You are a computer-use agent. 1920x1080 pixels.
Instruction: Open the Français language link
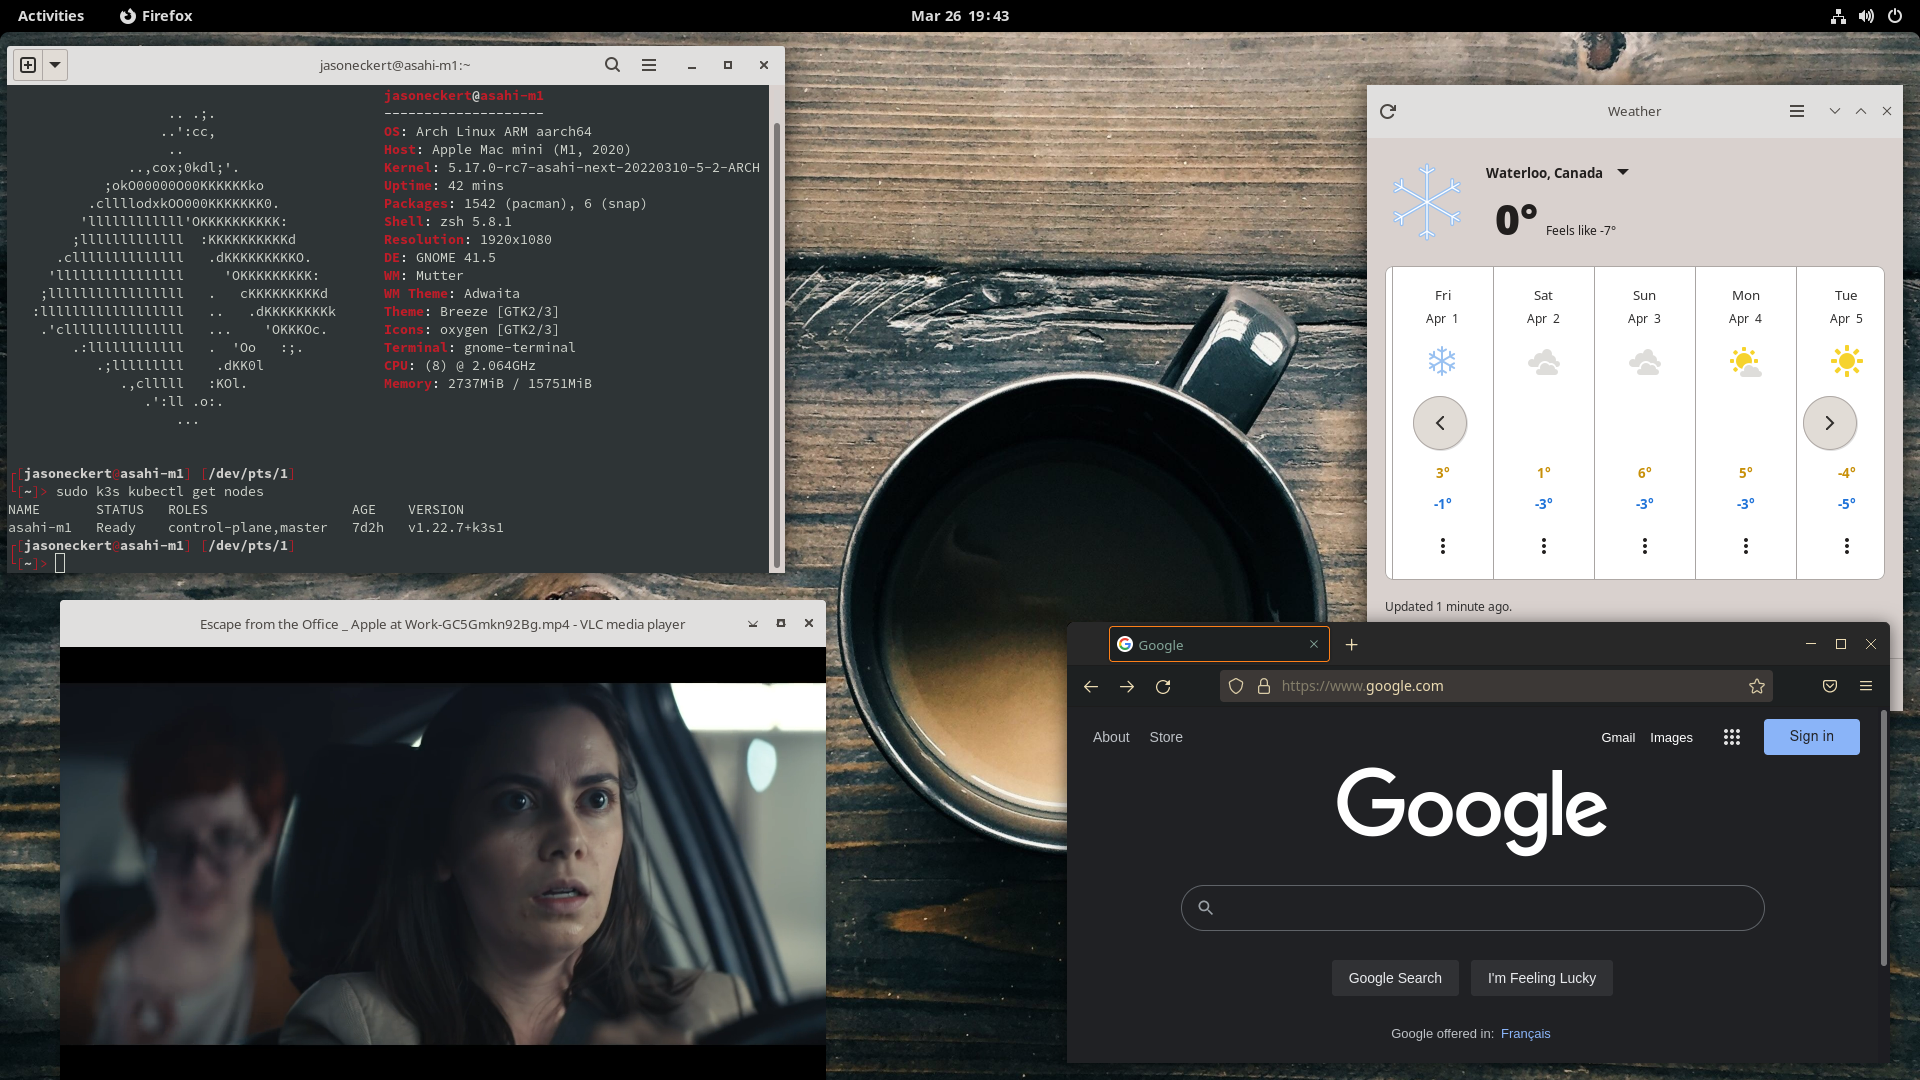(1525, 1034)
